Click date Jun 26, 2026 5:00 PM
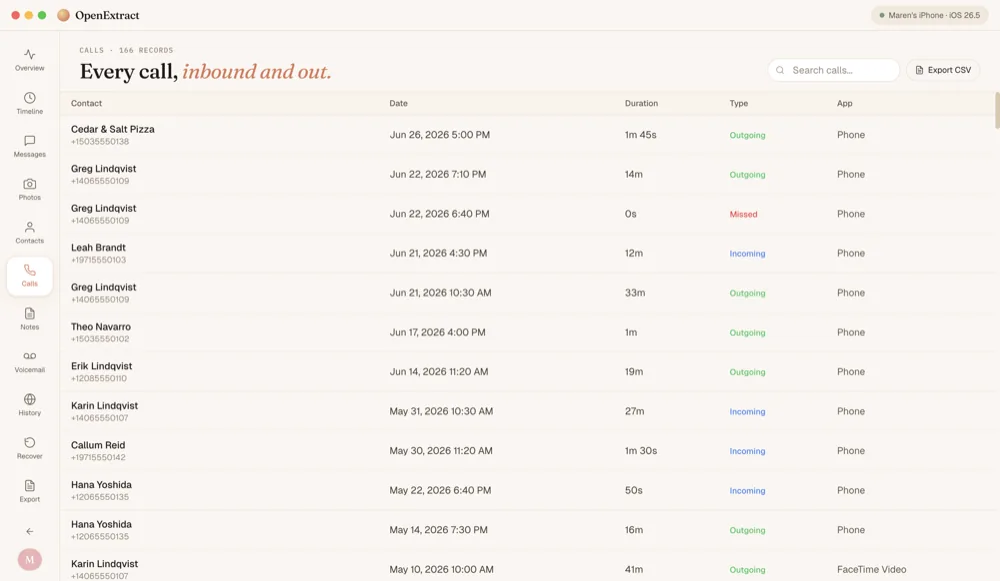1000x581 pixels. tap(439, 135)
